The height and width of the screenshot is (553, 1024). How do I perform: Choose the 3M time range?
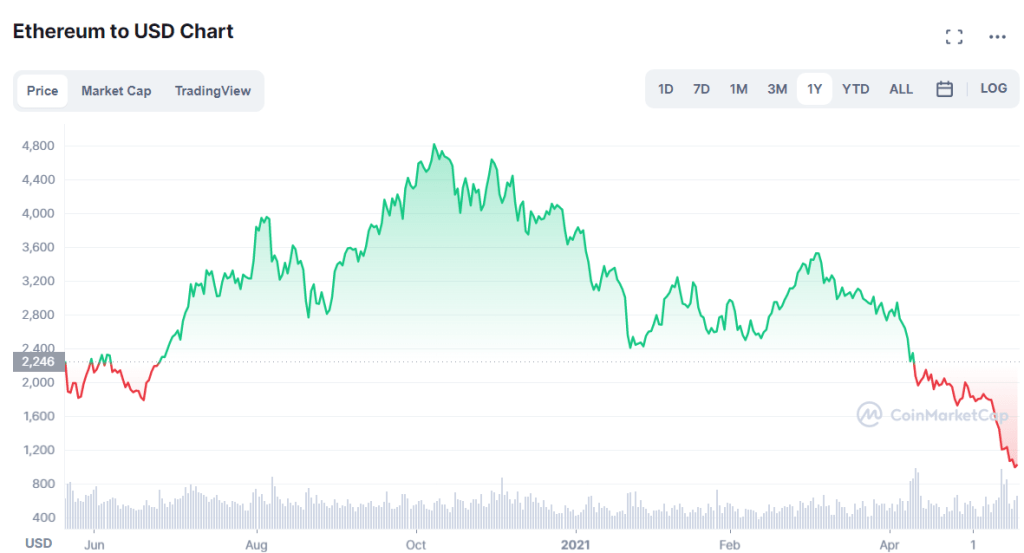777,89
